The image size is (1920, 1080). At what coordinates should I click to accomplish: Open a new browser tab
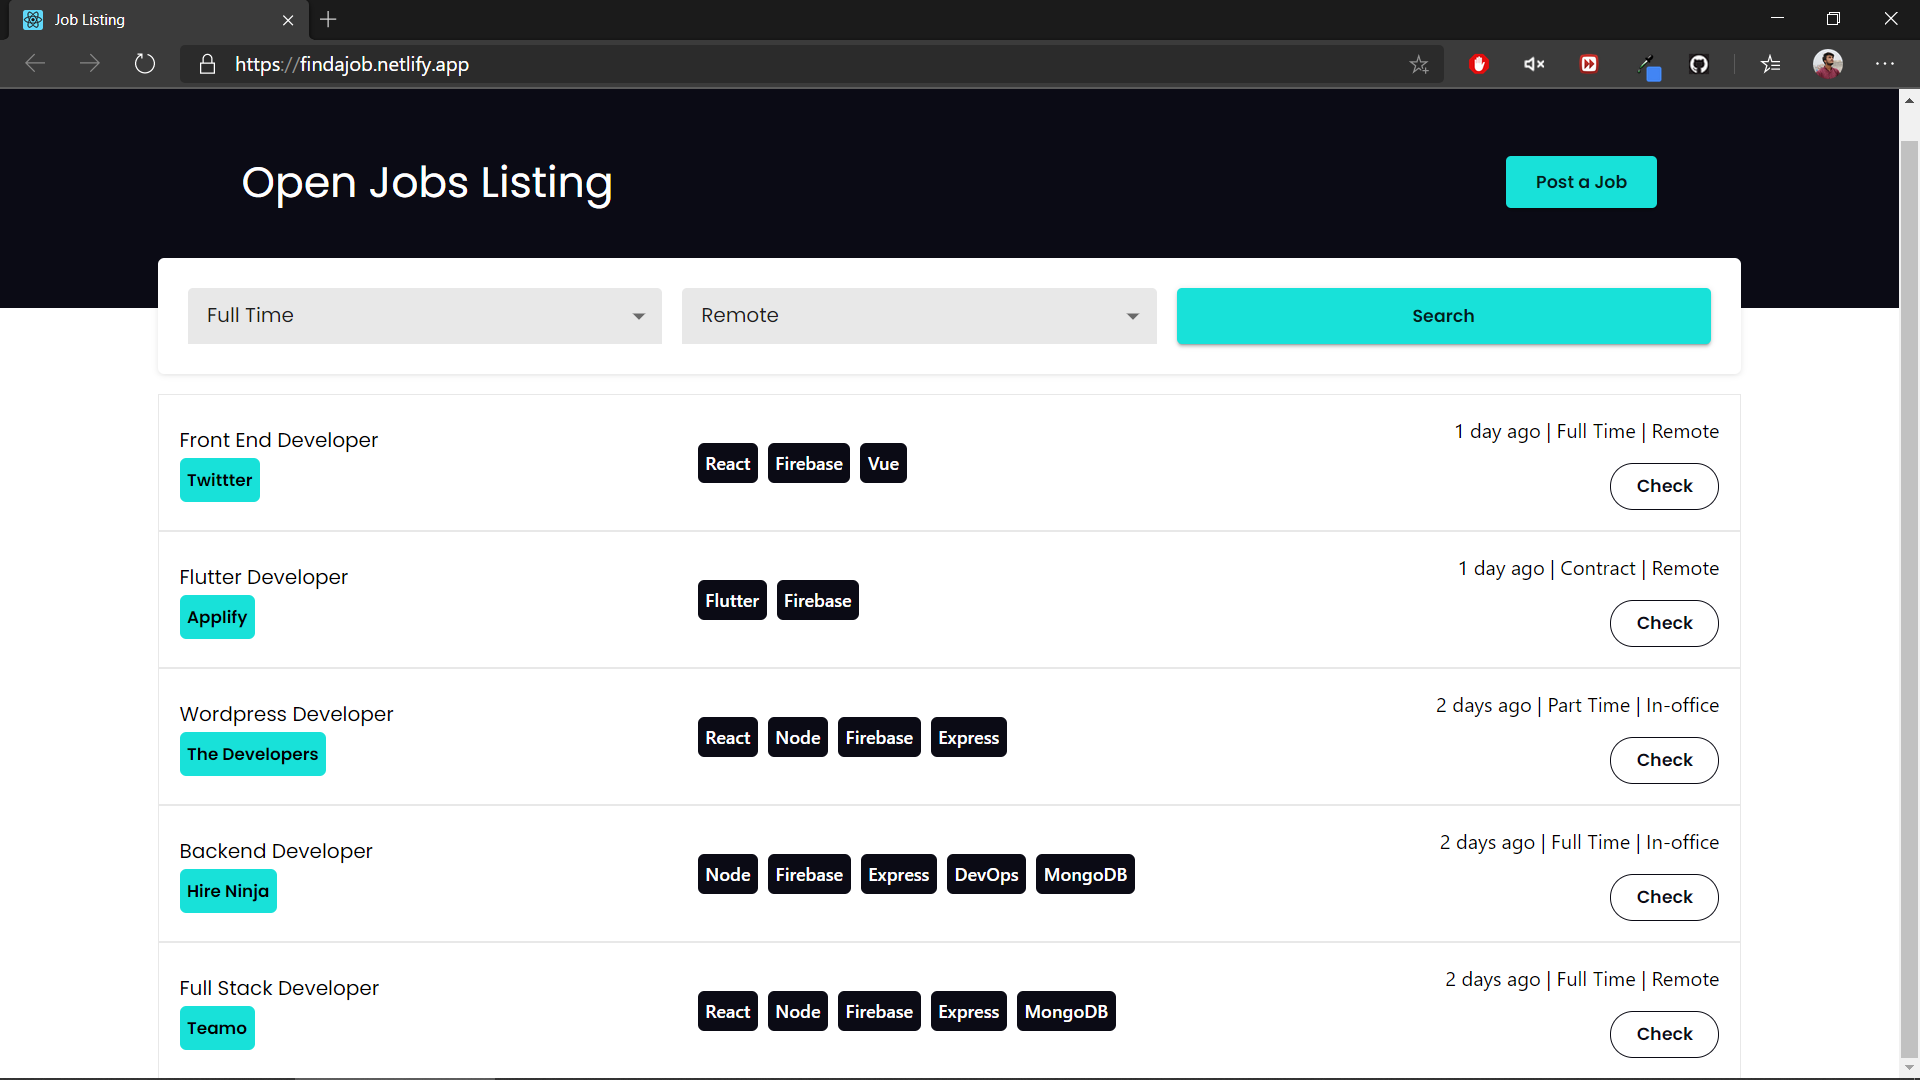pyautogui.click(x=328, y=20)
